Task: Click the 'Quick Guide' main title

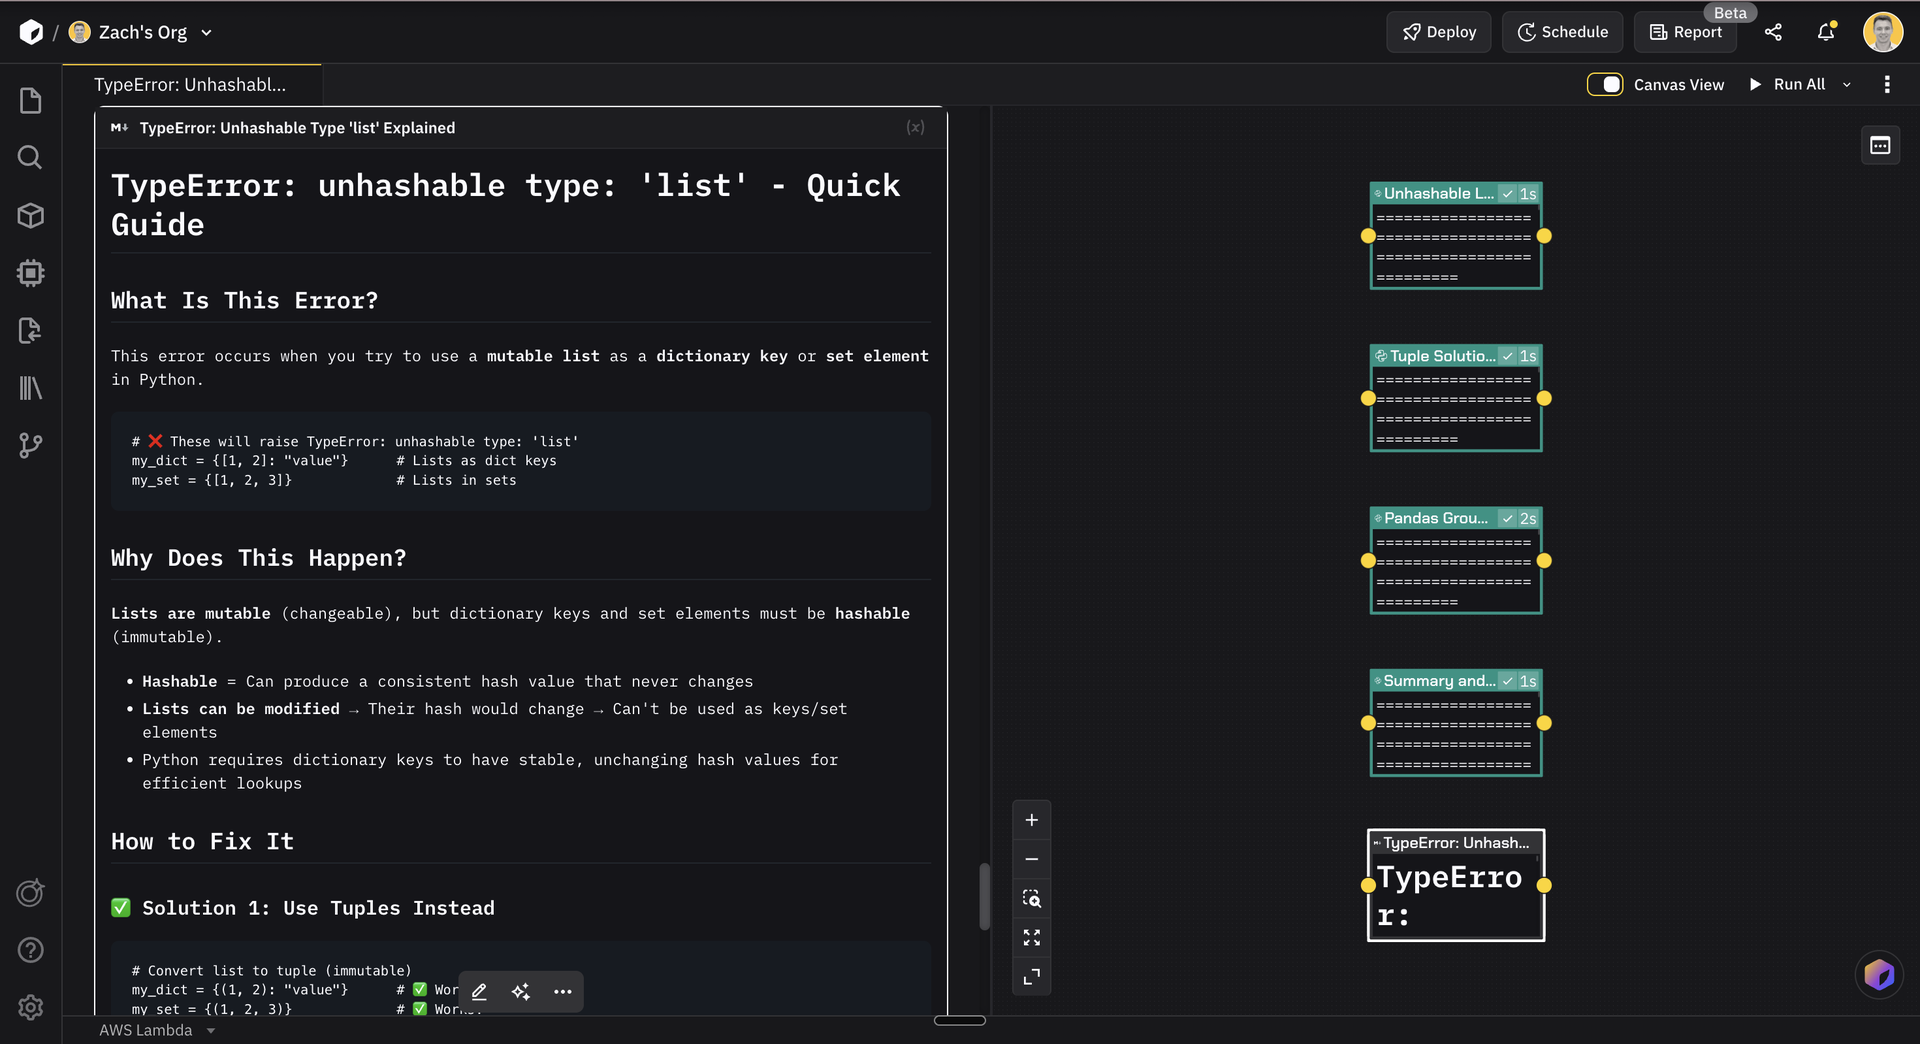Action: (505, 205)
